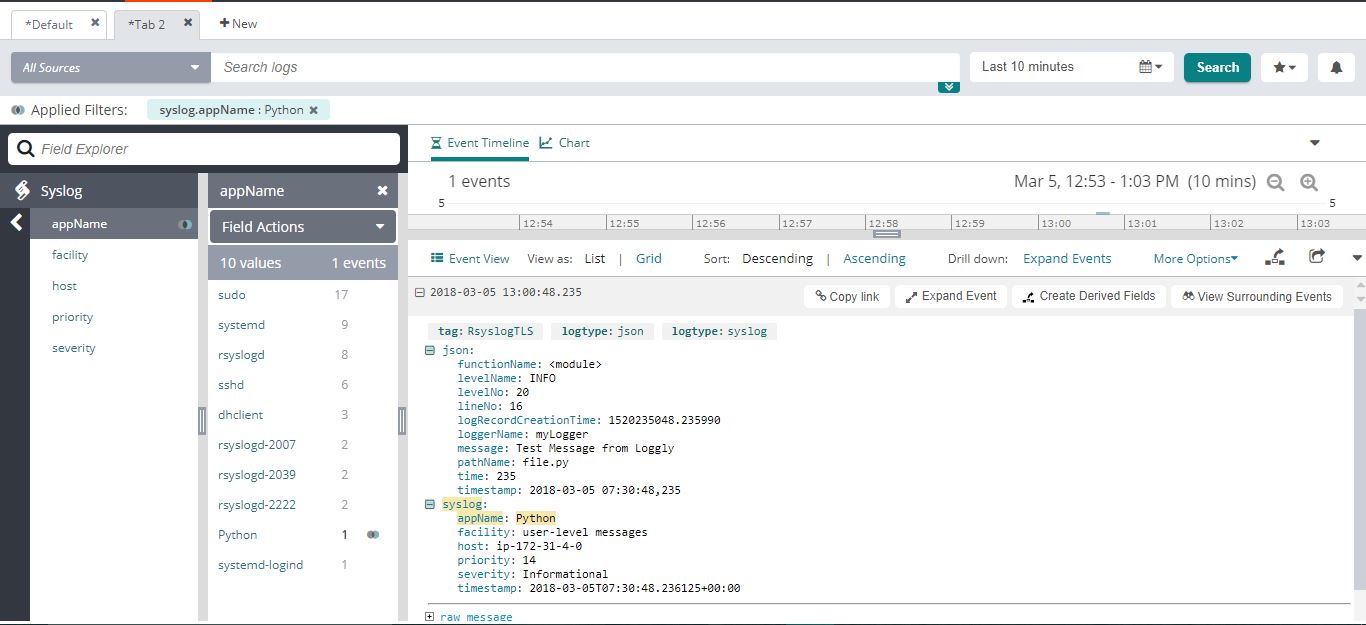This screenshot has width=1366, height=625.
Task: Zoom out the event timeline
Action: point(1275,182)
